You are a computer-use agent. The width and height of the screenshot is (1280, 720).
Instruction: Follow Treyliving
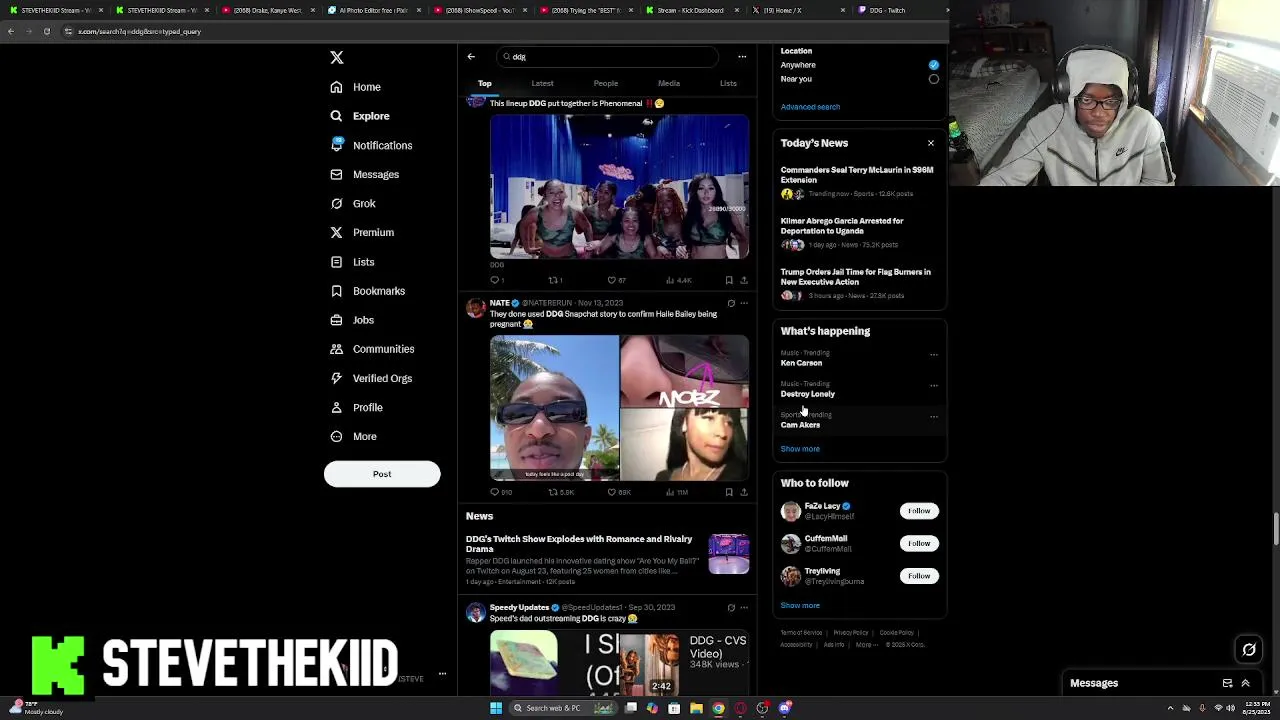tap(919, 576)
